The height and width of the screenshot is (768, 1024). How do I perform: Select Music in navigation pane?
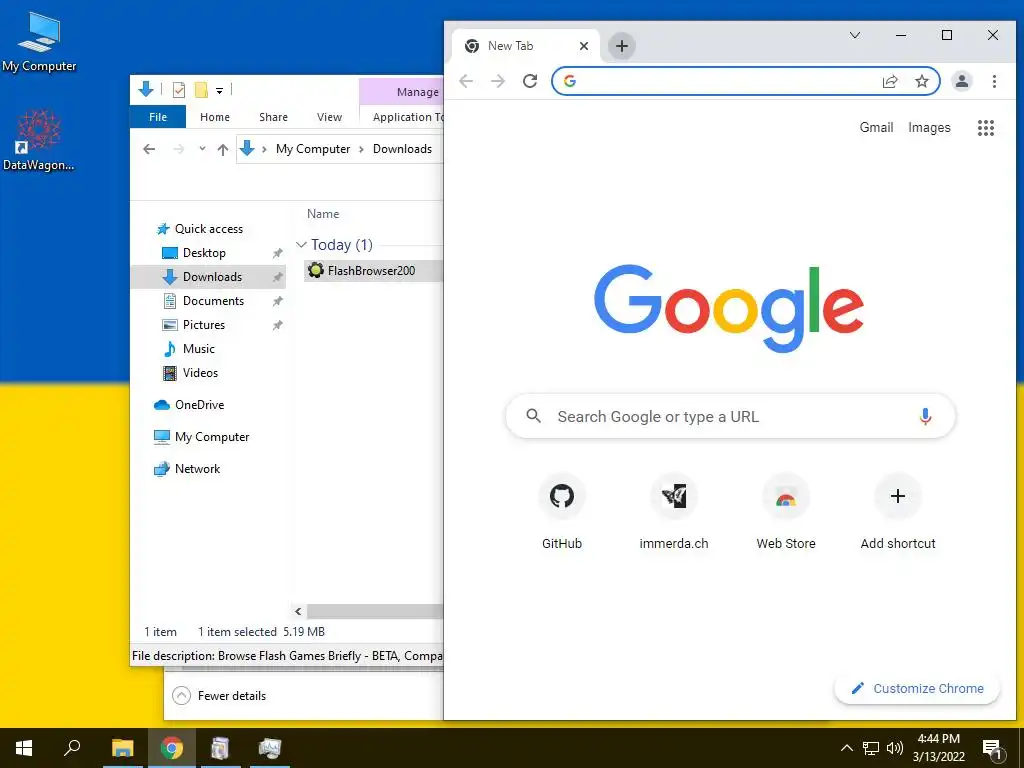tap(199, 349)
